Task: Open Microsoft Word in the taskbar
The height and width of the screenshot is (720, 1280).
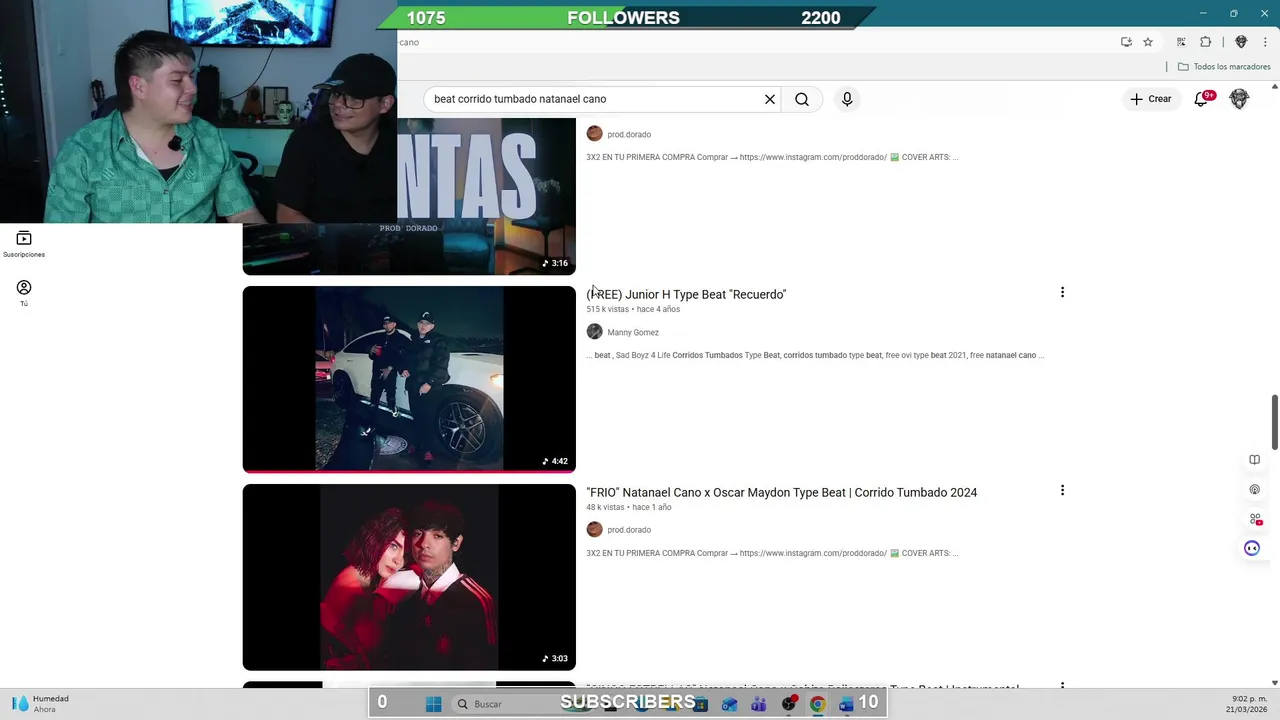Action: tap(845, 704)
